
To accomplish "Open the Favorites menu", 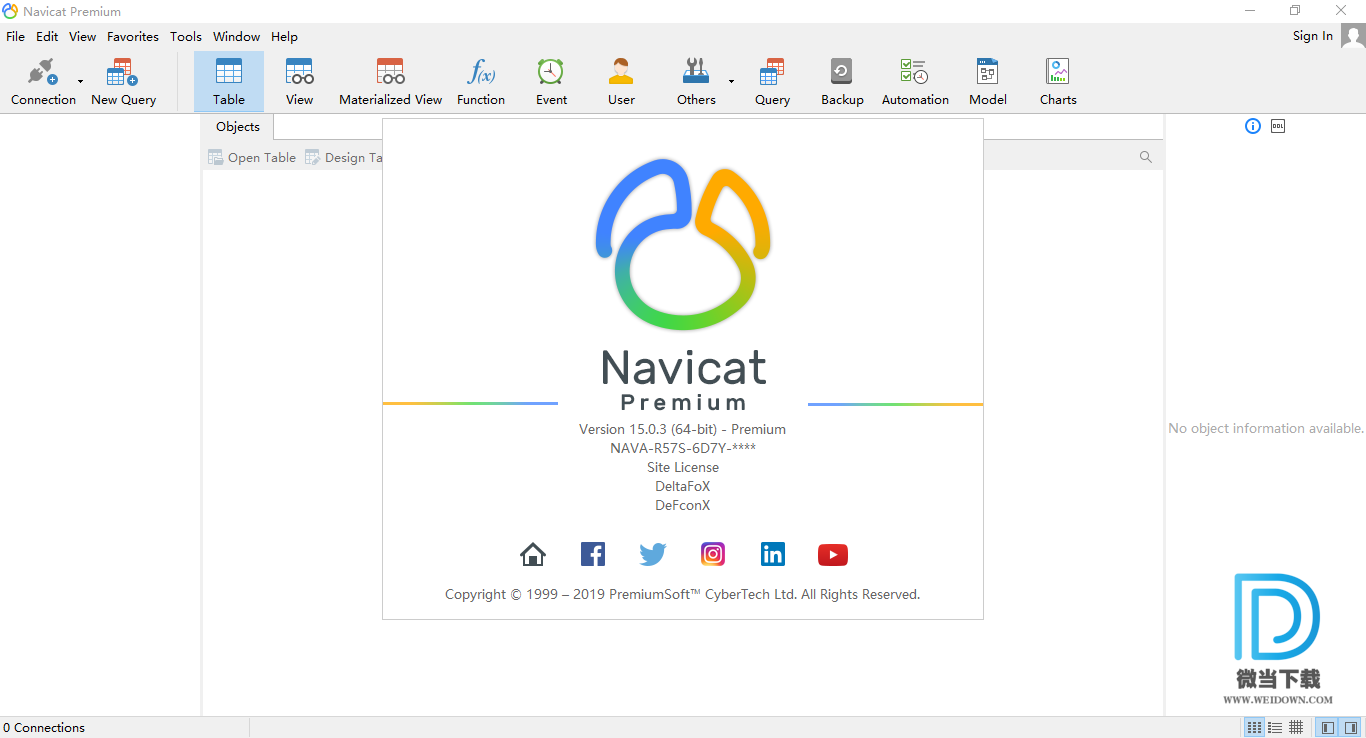I will pos(133,36).
